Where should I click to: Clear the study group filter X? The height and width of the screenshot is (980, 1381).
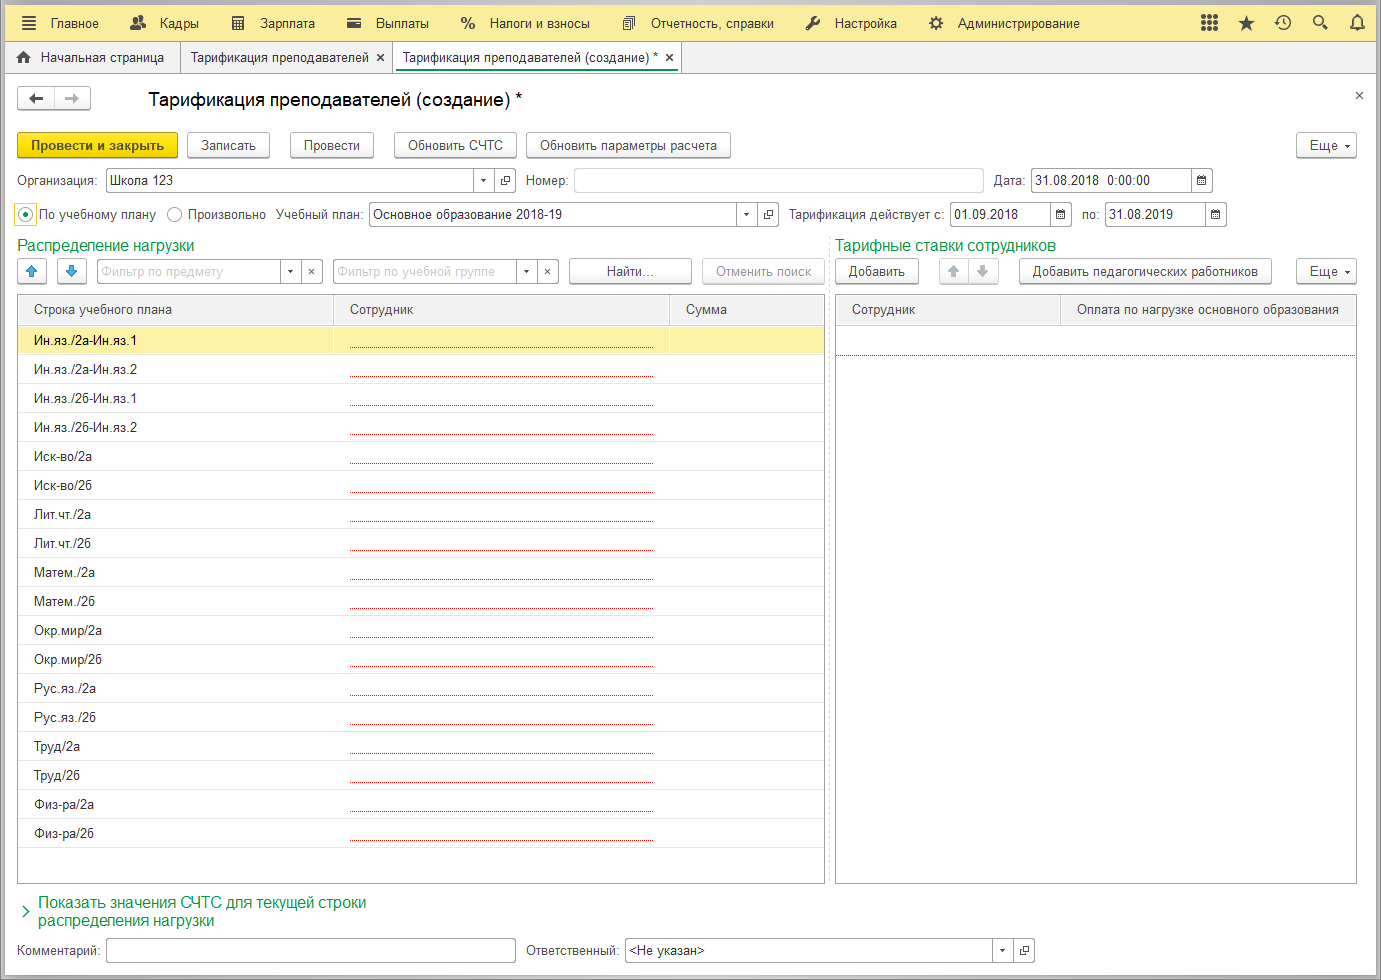(x=548, y=271)
